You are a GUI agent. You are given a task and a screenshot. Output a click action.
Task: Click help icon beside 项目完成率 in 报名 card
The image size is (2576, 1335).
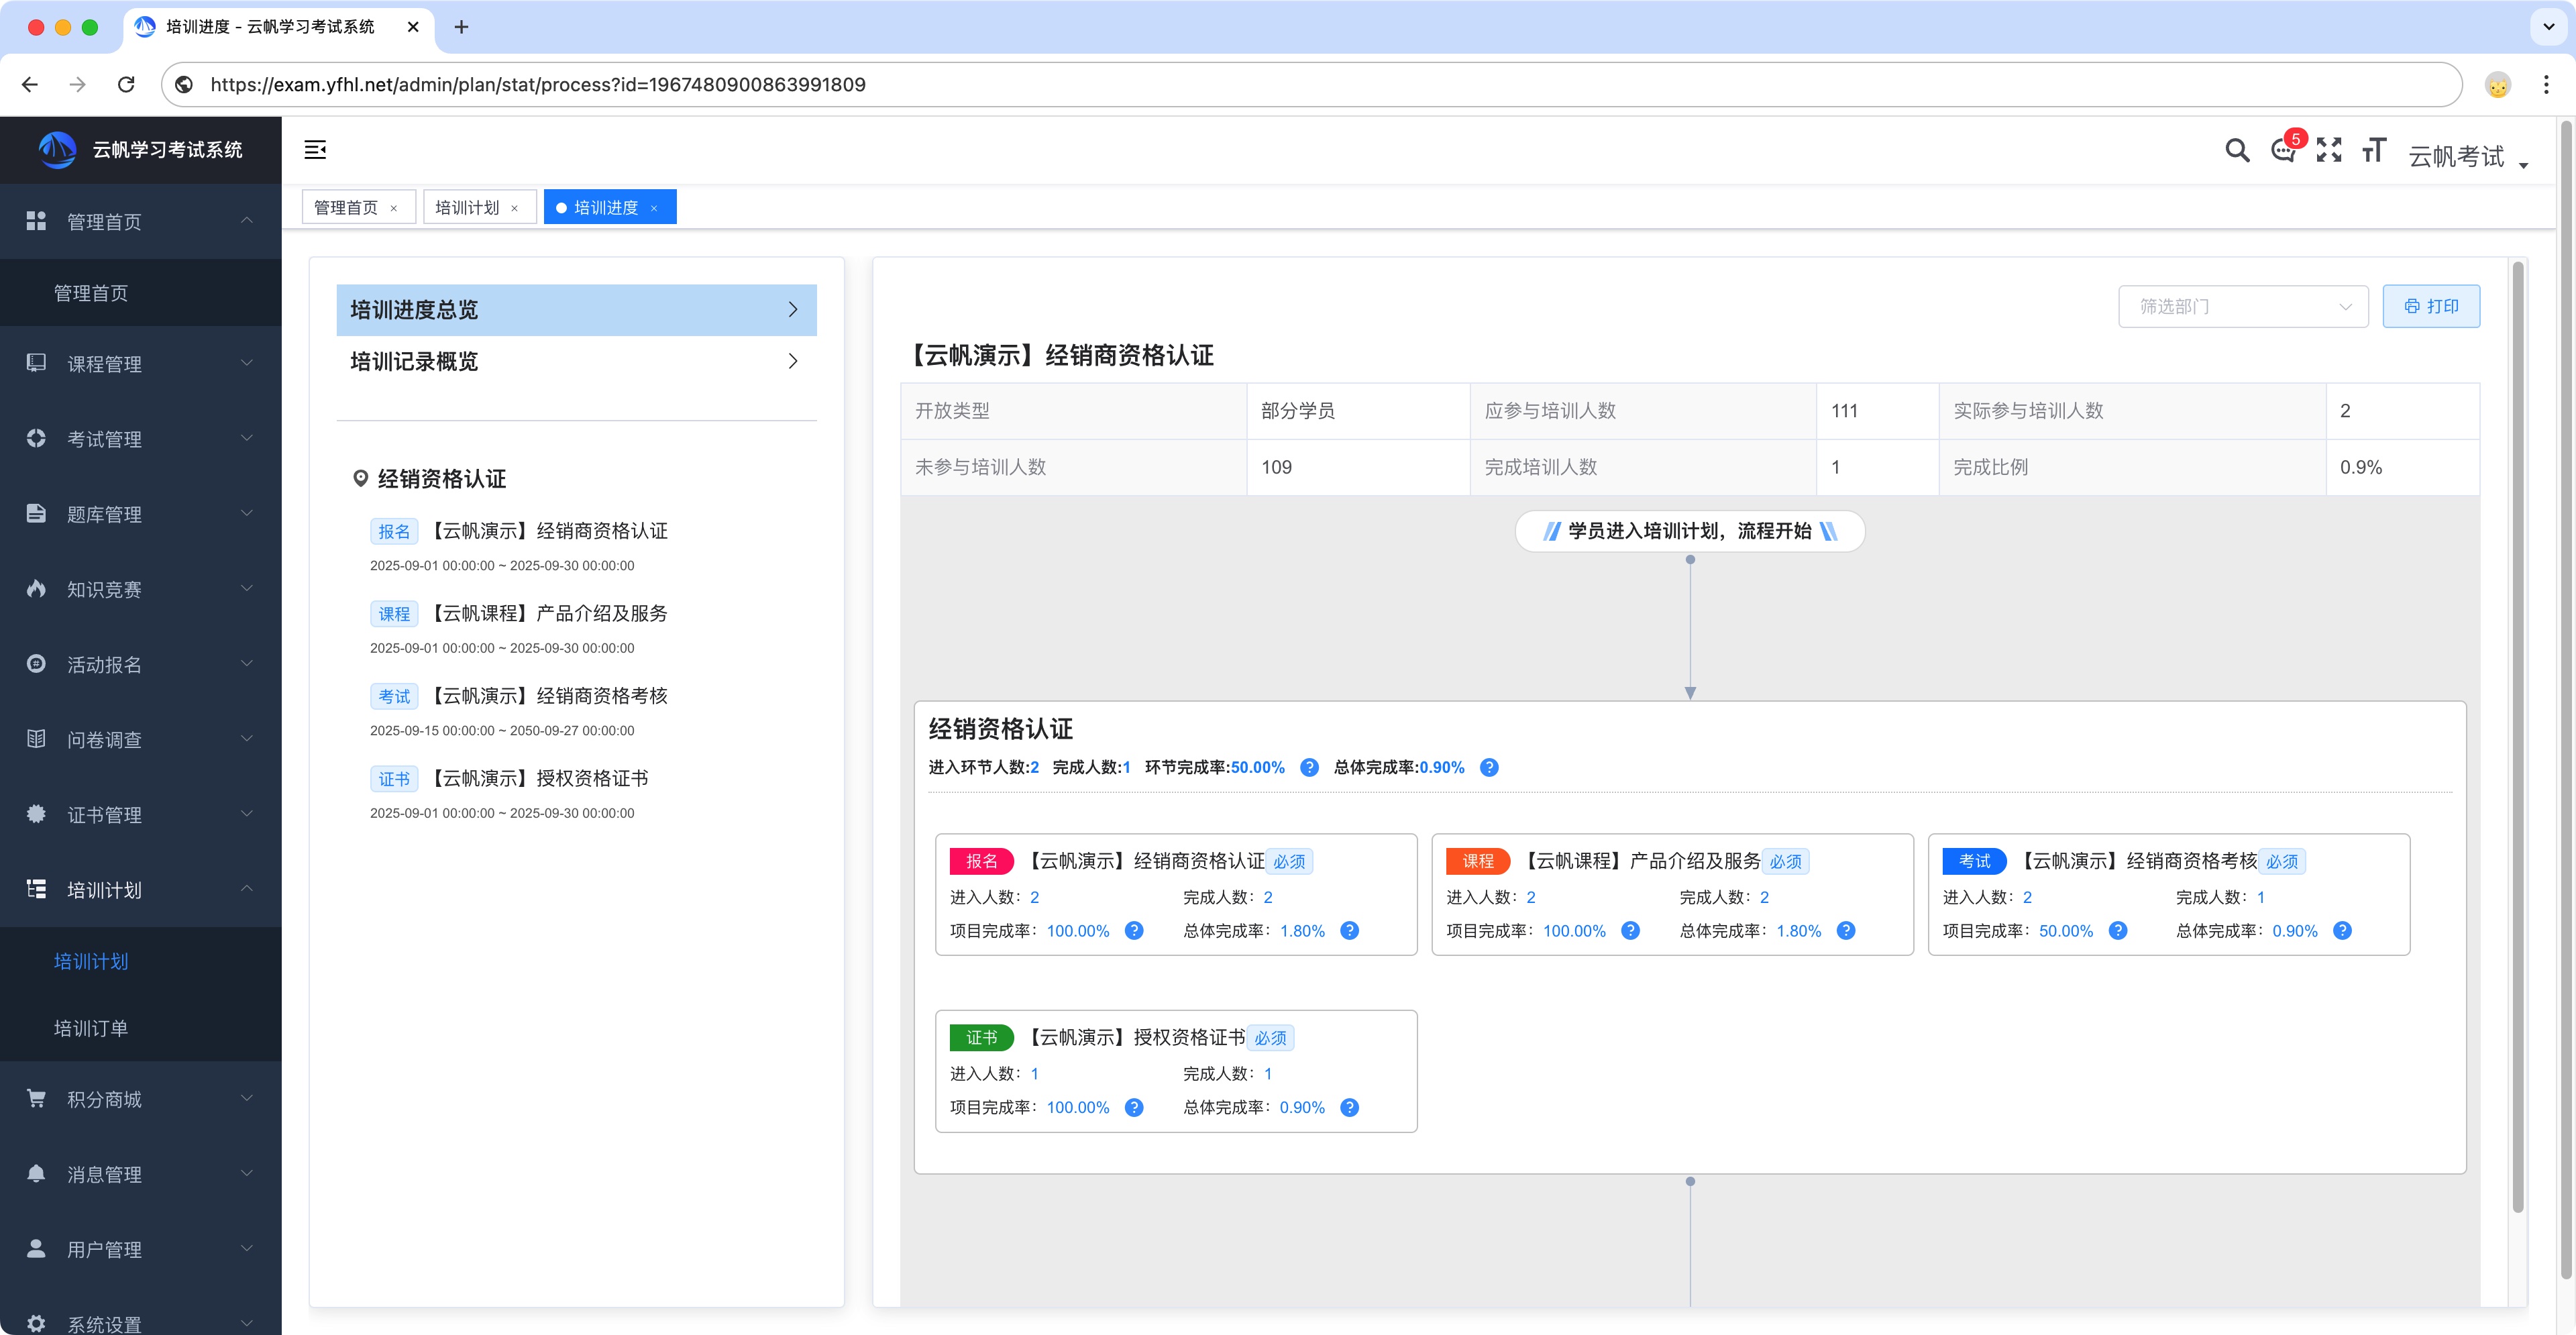tap(1134, 930)
